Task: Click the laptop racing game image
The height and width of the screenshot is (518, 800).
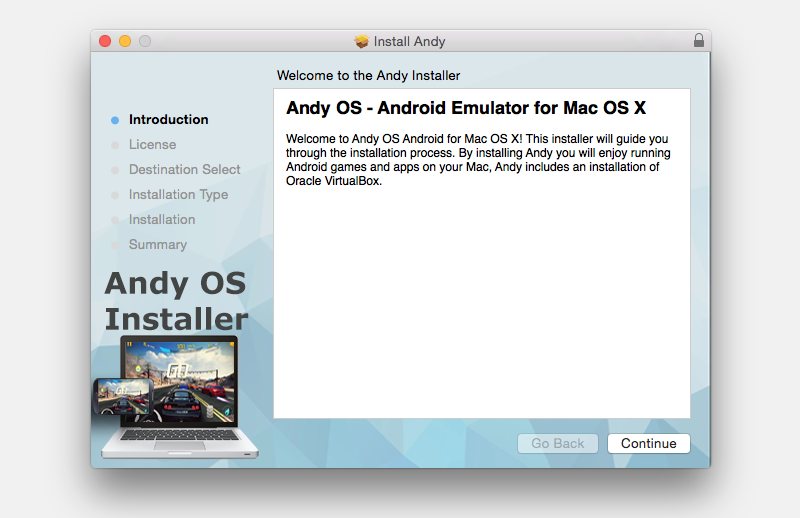Action: pyautogui.click(x=176, y=397)
